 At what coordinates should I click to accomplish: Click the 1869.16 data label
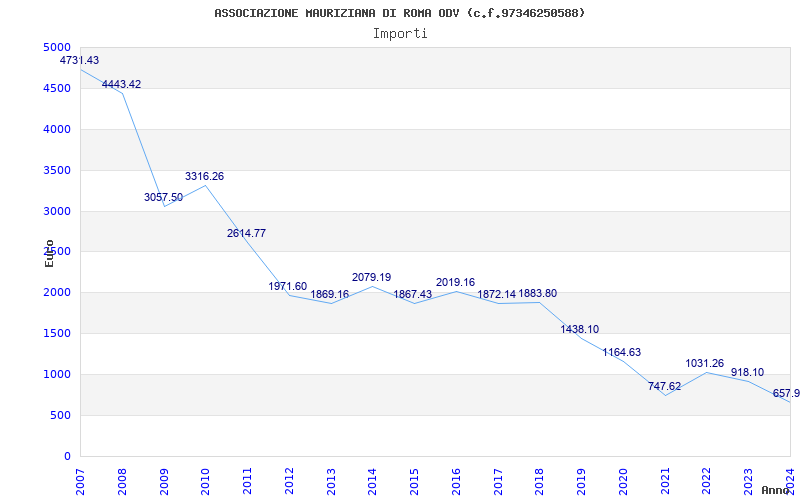pos(330,294)
